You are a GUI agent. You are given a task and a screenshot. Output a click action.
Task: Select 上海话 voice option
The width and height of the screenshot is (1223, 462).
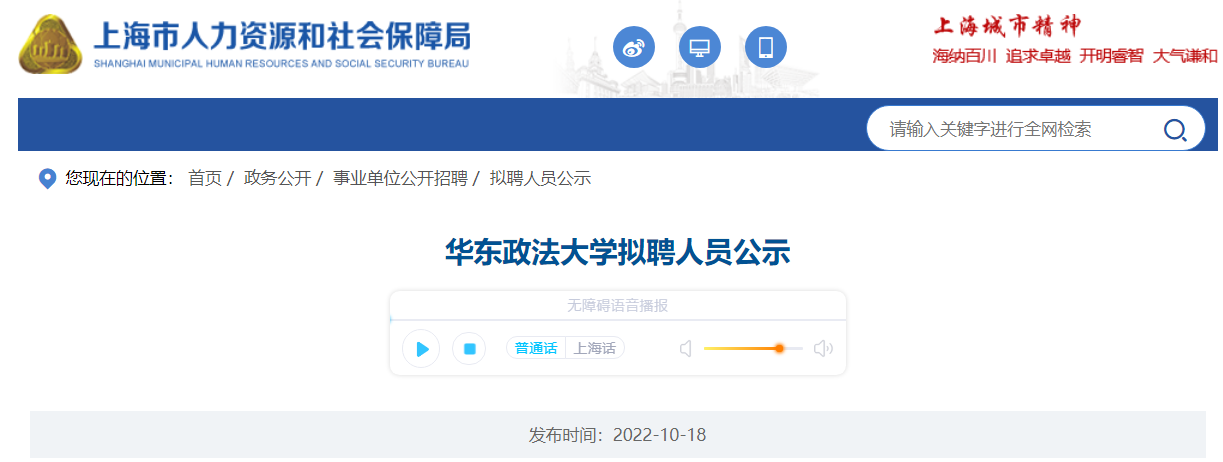click(x=595, y=348)
